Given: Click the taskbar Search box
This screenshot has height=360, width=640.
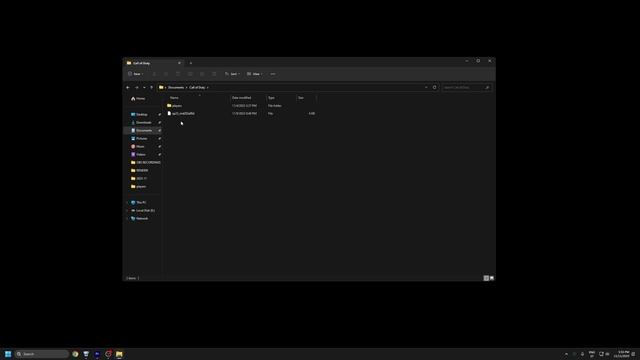Looking at the screenshot, I should (x=42, y=354).
